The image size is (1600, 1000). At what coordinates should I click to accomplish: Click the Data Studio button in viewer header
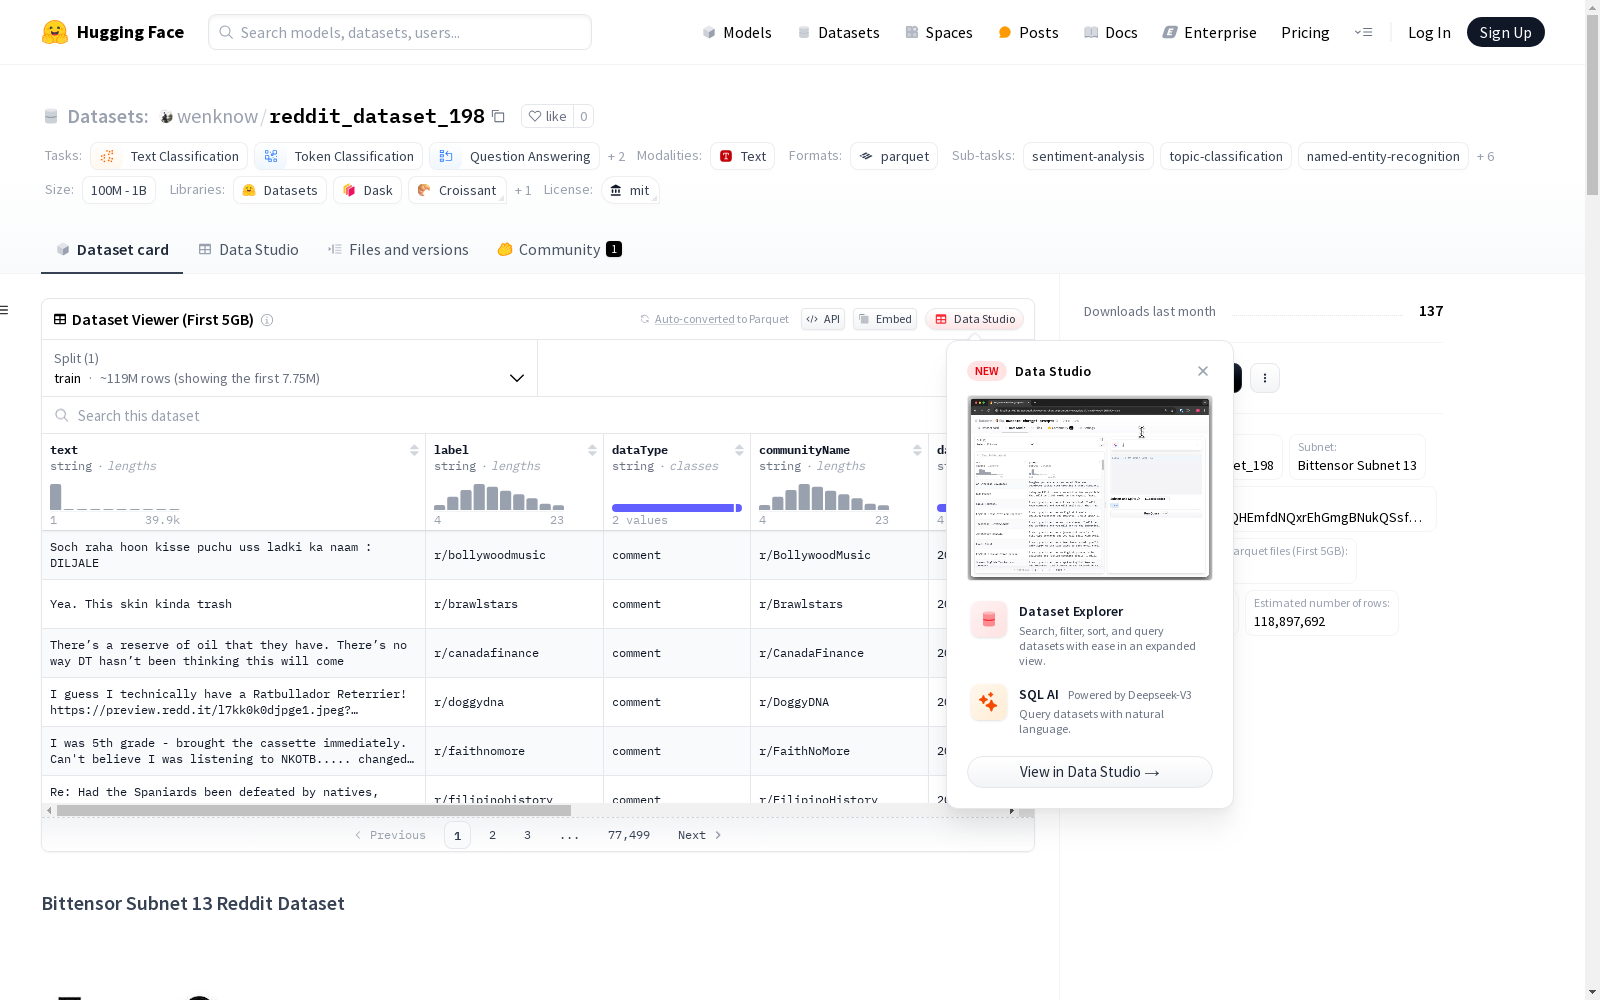point(975,319)
